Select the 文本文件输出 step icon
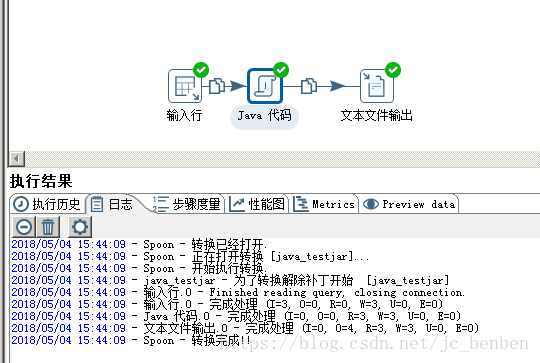The height and width of the screenshot is (363, 540). tap(377, 86)
